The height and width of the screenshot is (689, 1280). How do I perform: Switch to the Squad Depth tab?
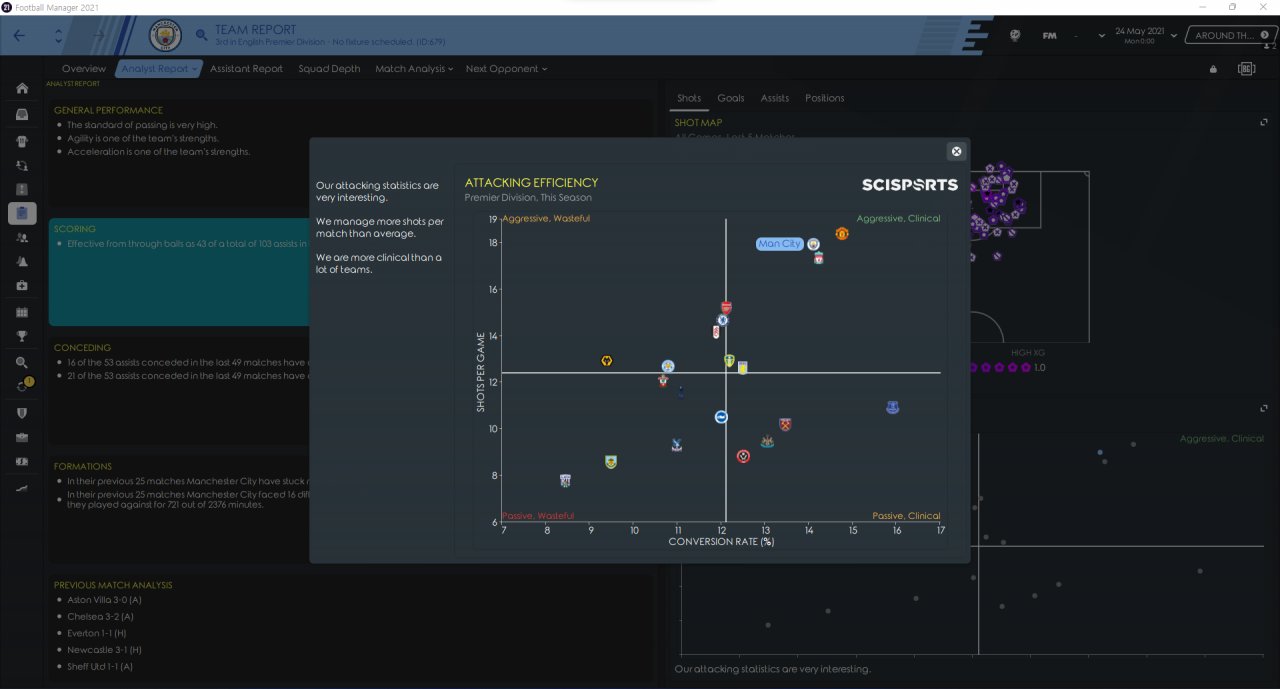pos(329,69)
